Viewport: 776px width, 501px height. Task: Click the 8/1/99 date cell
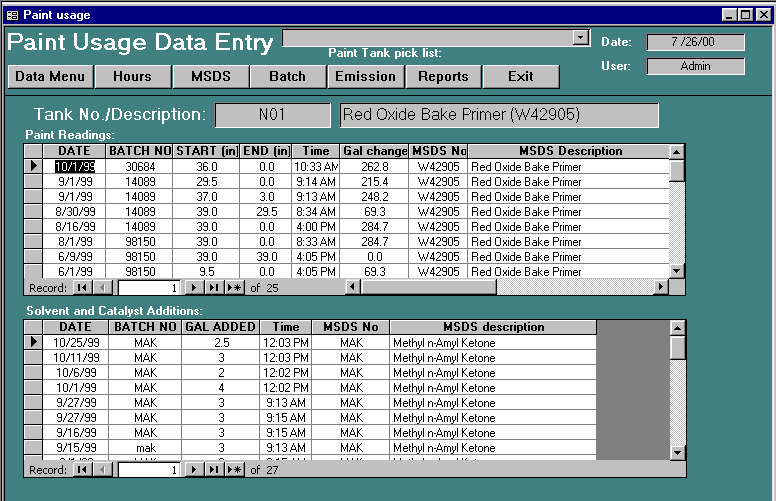pos(75,242)
